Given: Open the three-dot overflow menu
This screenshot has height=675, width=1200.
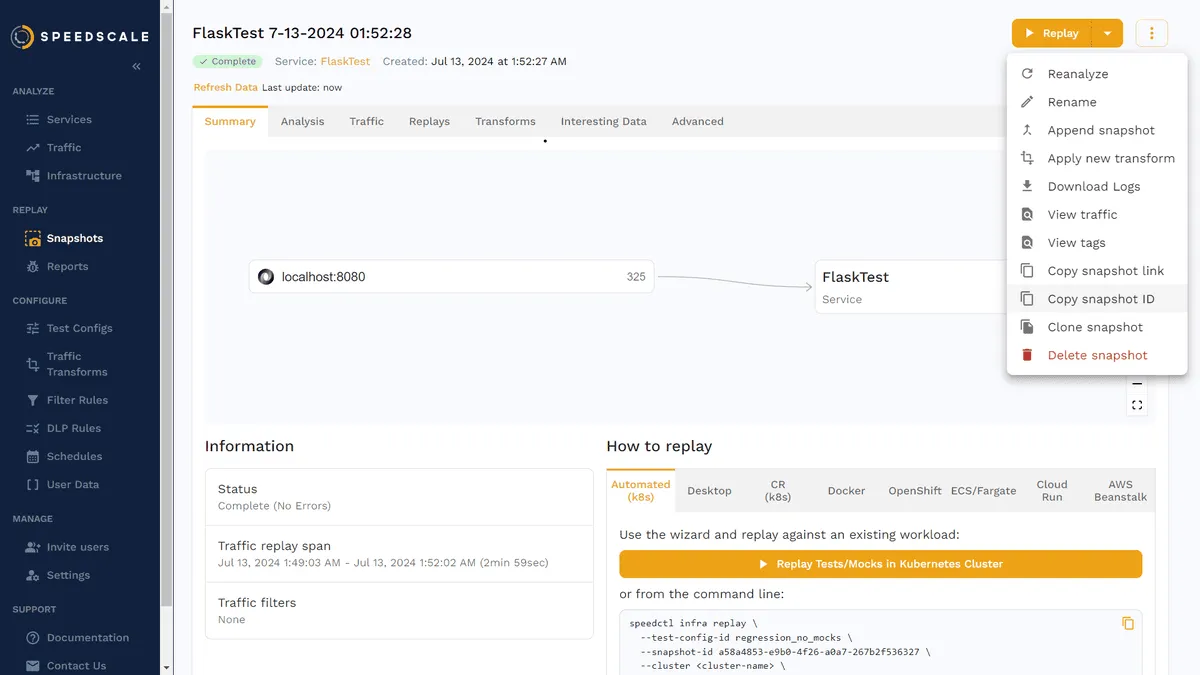Looking at the screenshot, I should (x=1151, y=32).
